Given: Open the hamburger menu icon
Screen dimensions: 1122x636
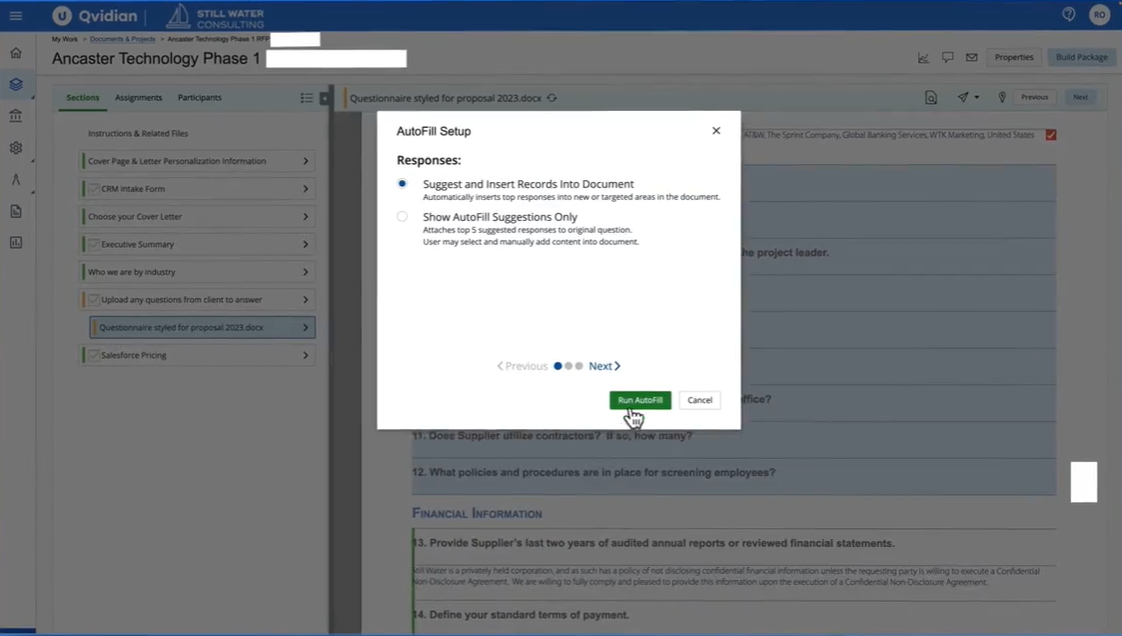Looking at the screenshot, I should (16, 15).
